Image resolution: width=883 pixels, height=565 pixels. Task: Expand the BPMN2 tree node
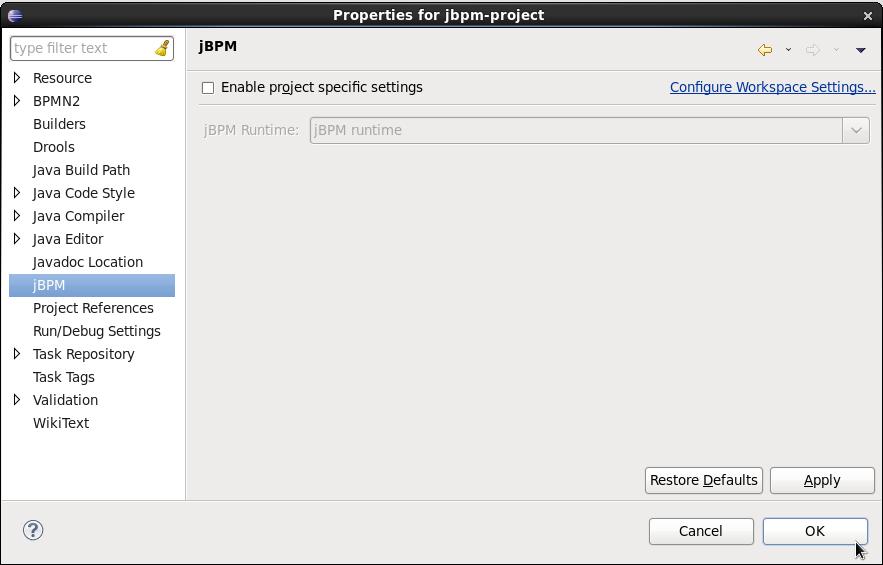17,101
